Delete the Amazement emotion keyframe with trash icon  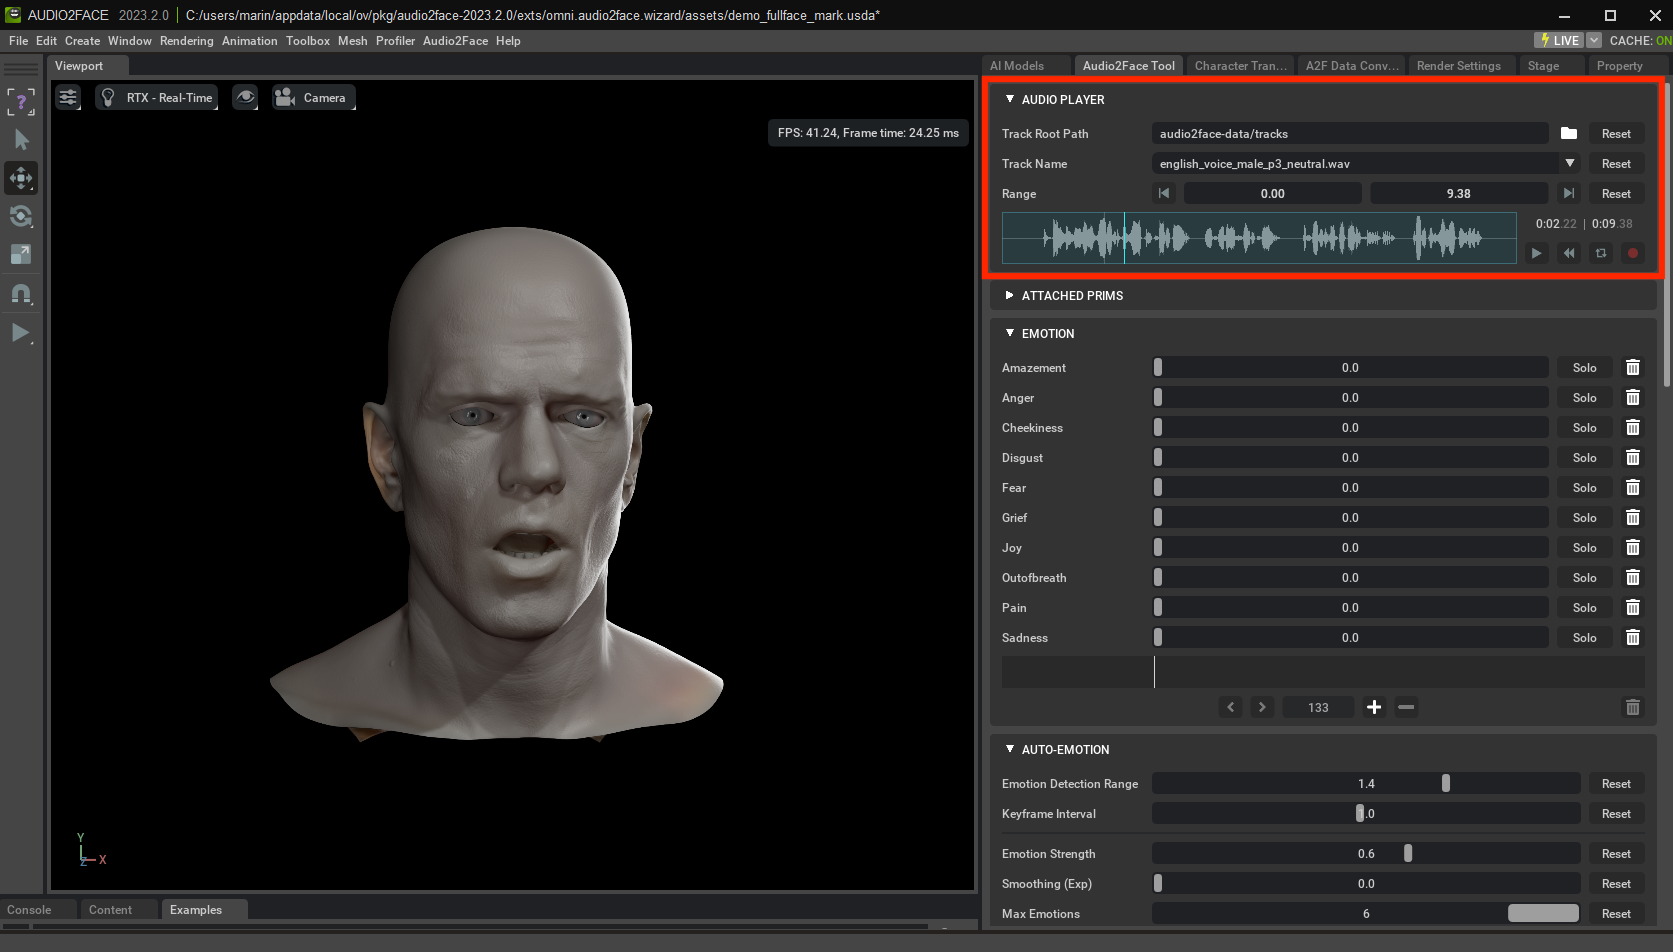tap(1632, 368)
